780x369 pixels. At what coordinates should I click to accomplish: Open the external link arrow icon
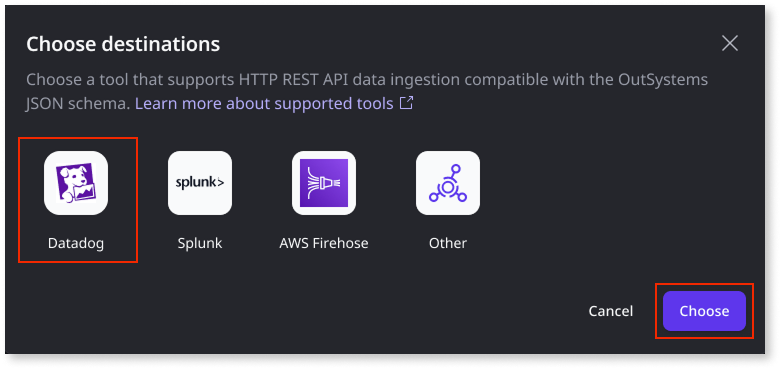point(407,103)
